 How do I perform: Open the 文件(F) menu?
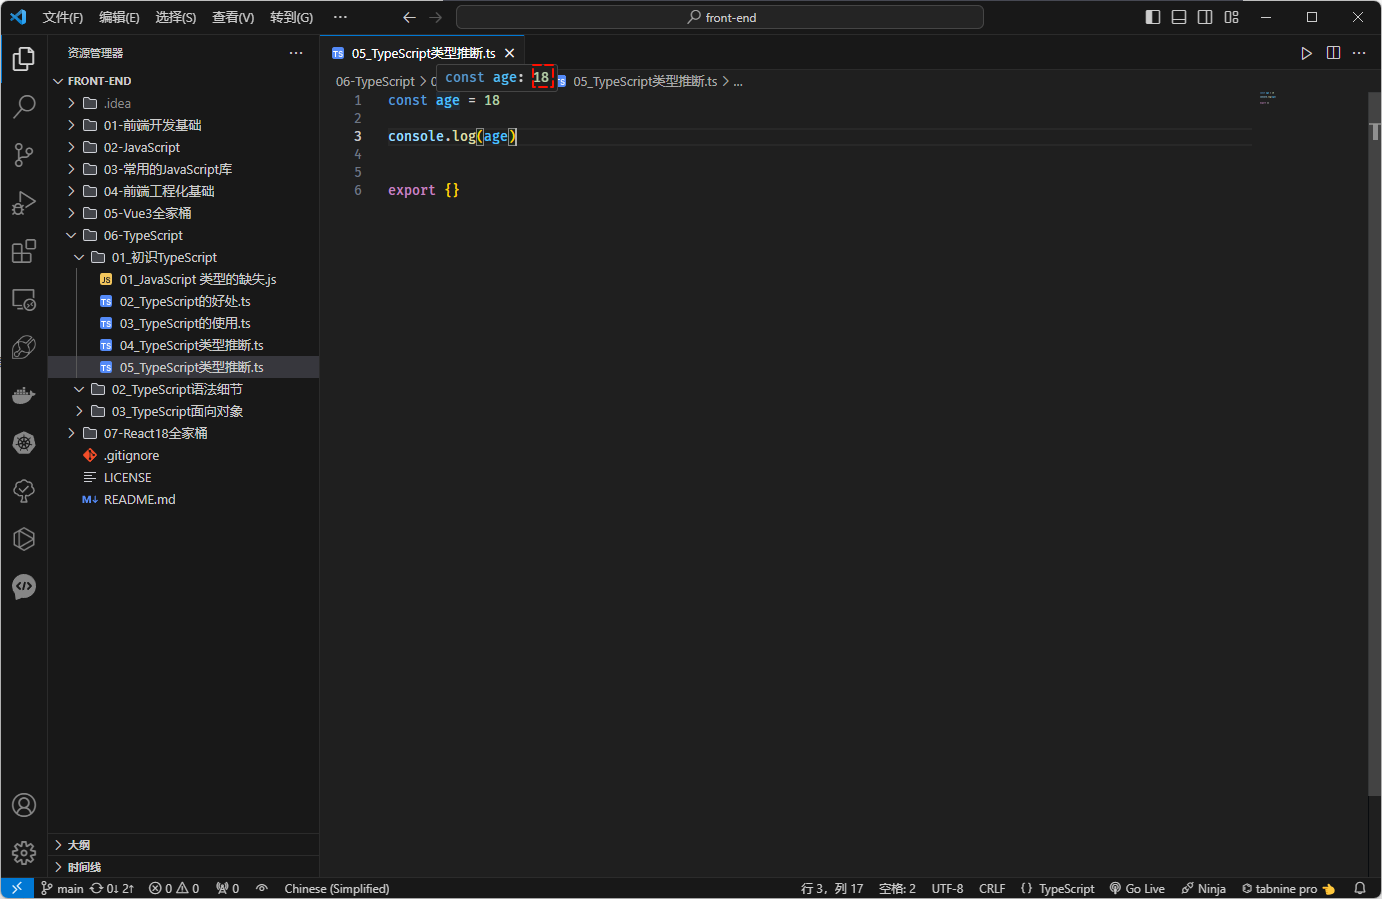coord(63,17)
